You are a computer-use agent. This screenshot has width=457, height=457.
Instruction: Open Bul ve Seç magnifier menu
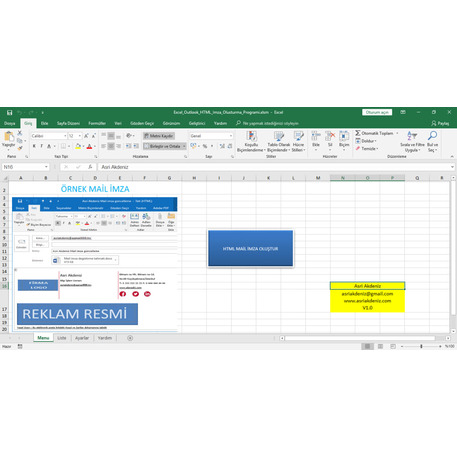432,141
